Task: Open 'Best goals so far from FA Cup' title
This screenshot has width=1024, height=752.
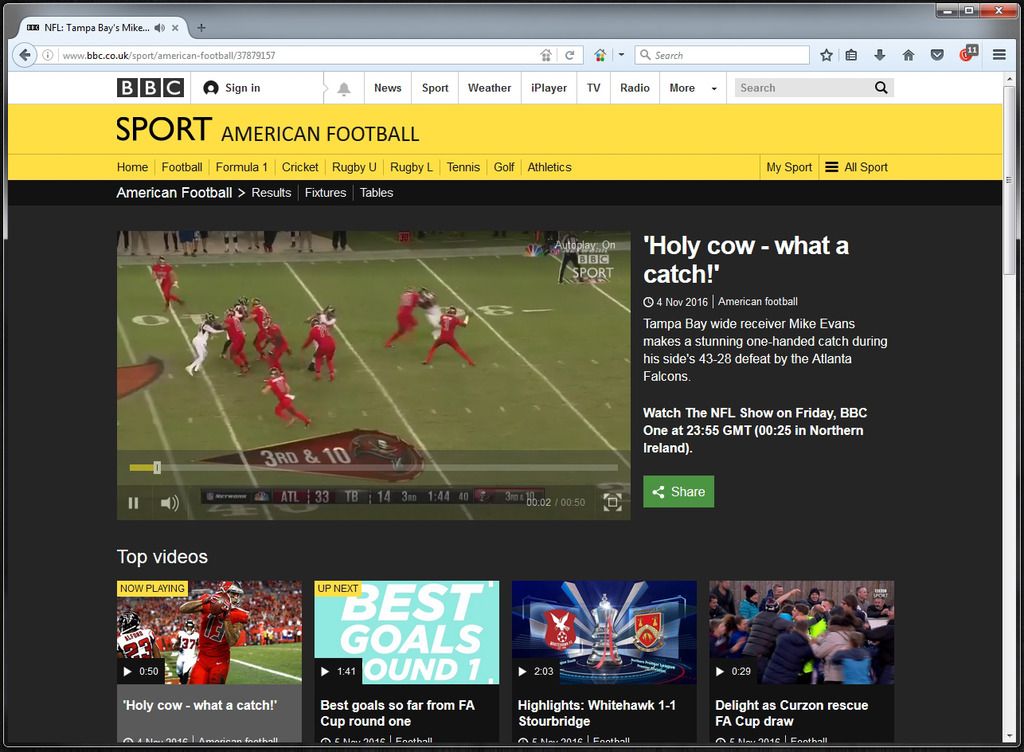Action: [397, 713]
